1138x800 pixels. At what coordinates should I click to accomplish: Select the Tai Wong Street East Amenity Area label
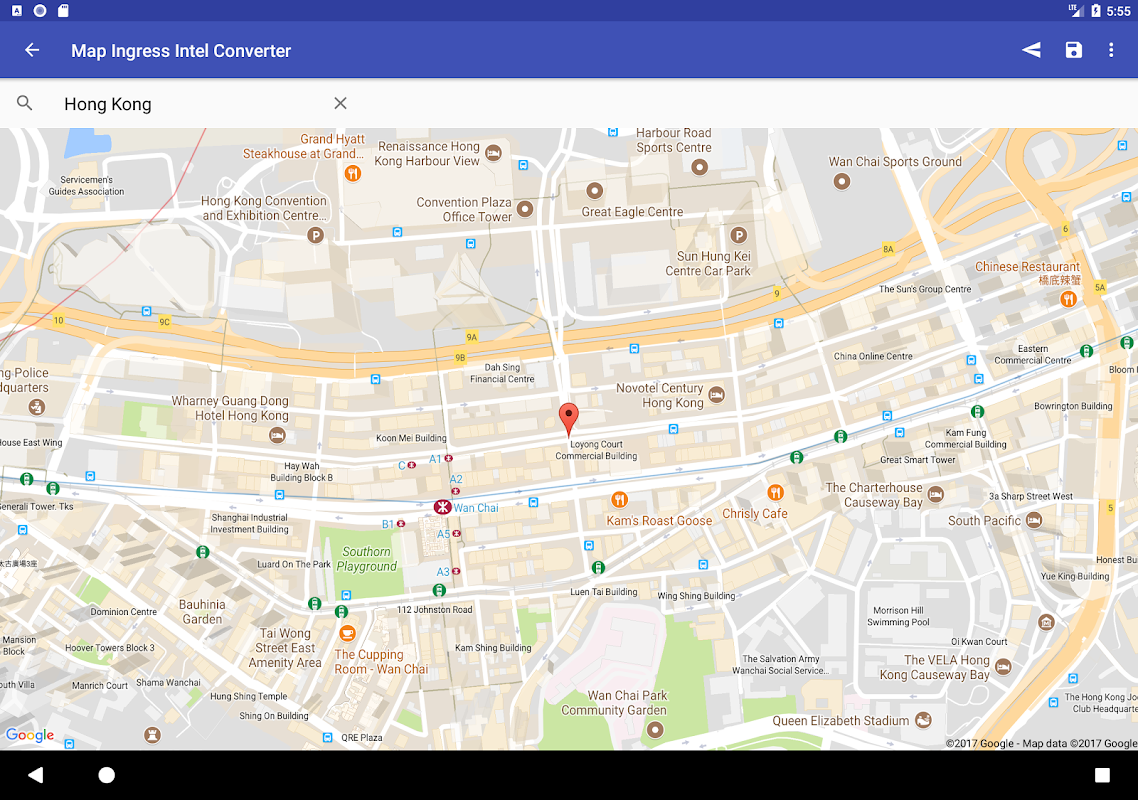pyautogui.click(x=285, y=648)
